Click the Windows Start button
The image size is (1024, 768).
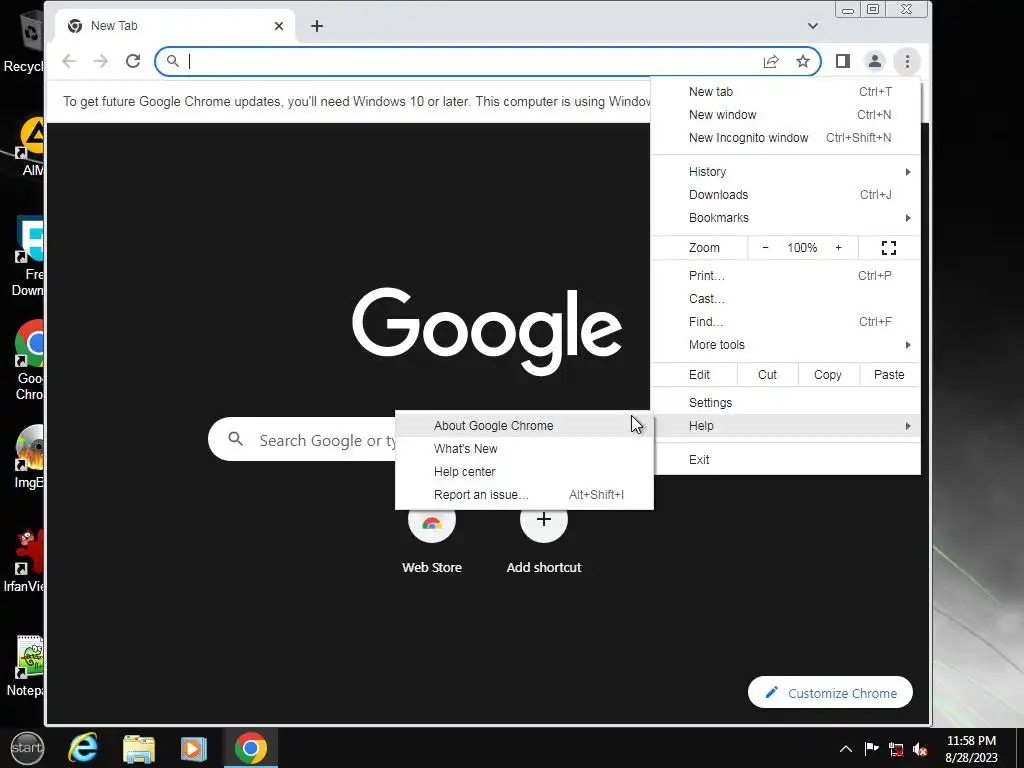(27, 748)
